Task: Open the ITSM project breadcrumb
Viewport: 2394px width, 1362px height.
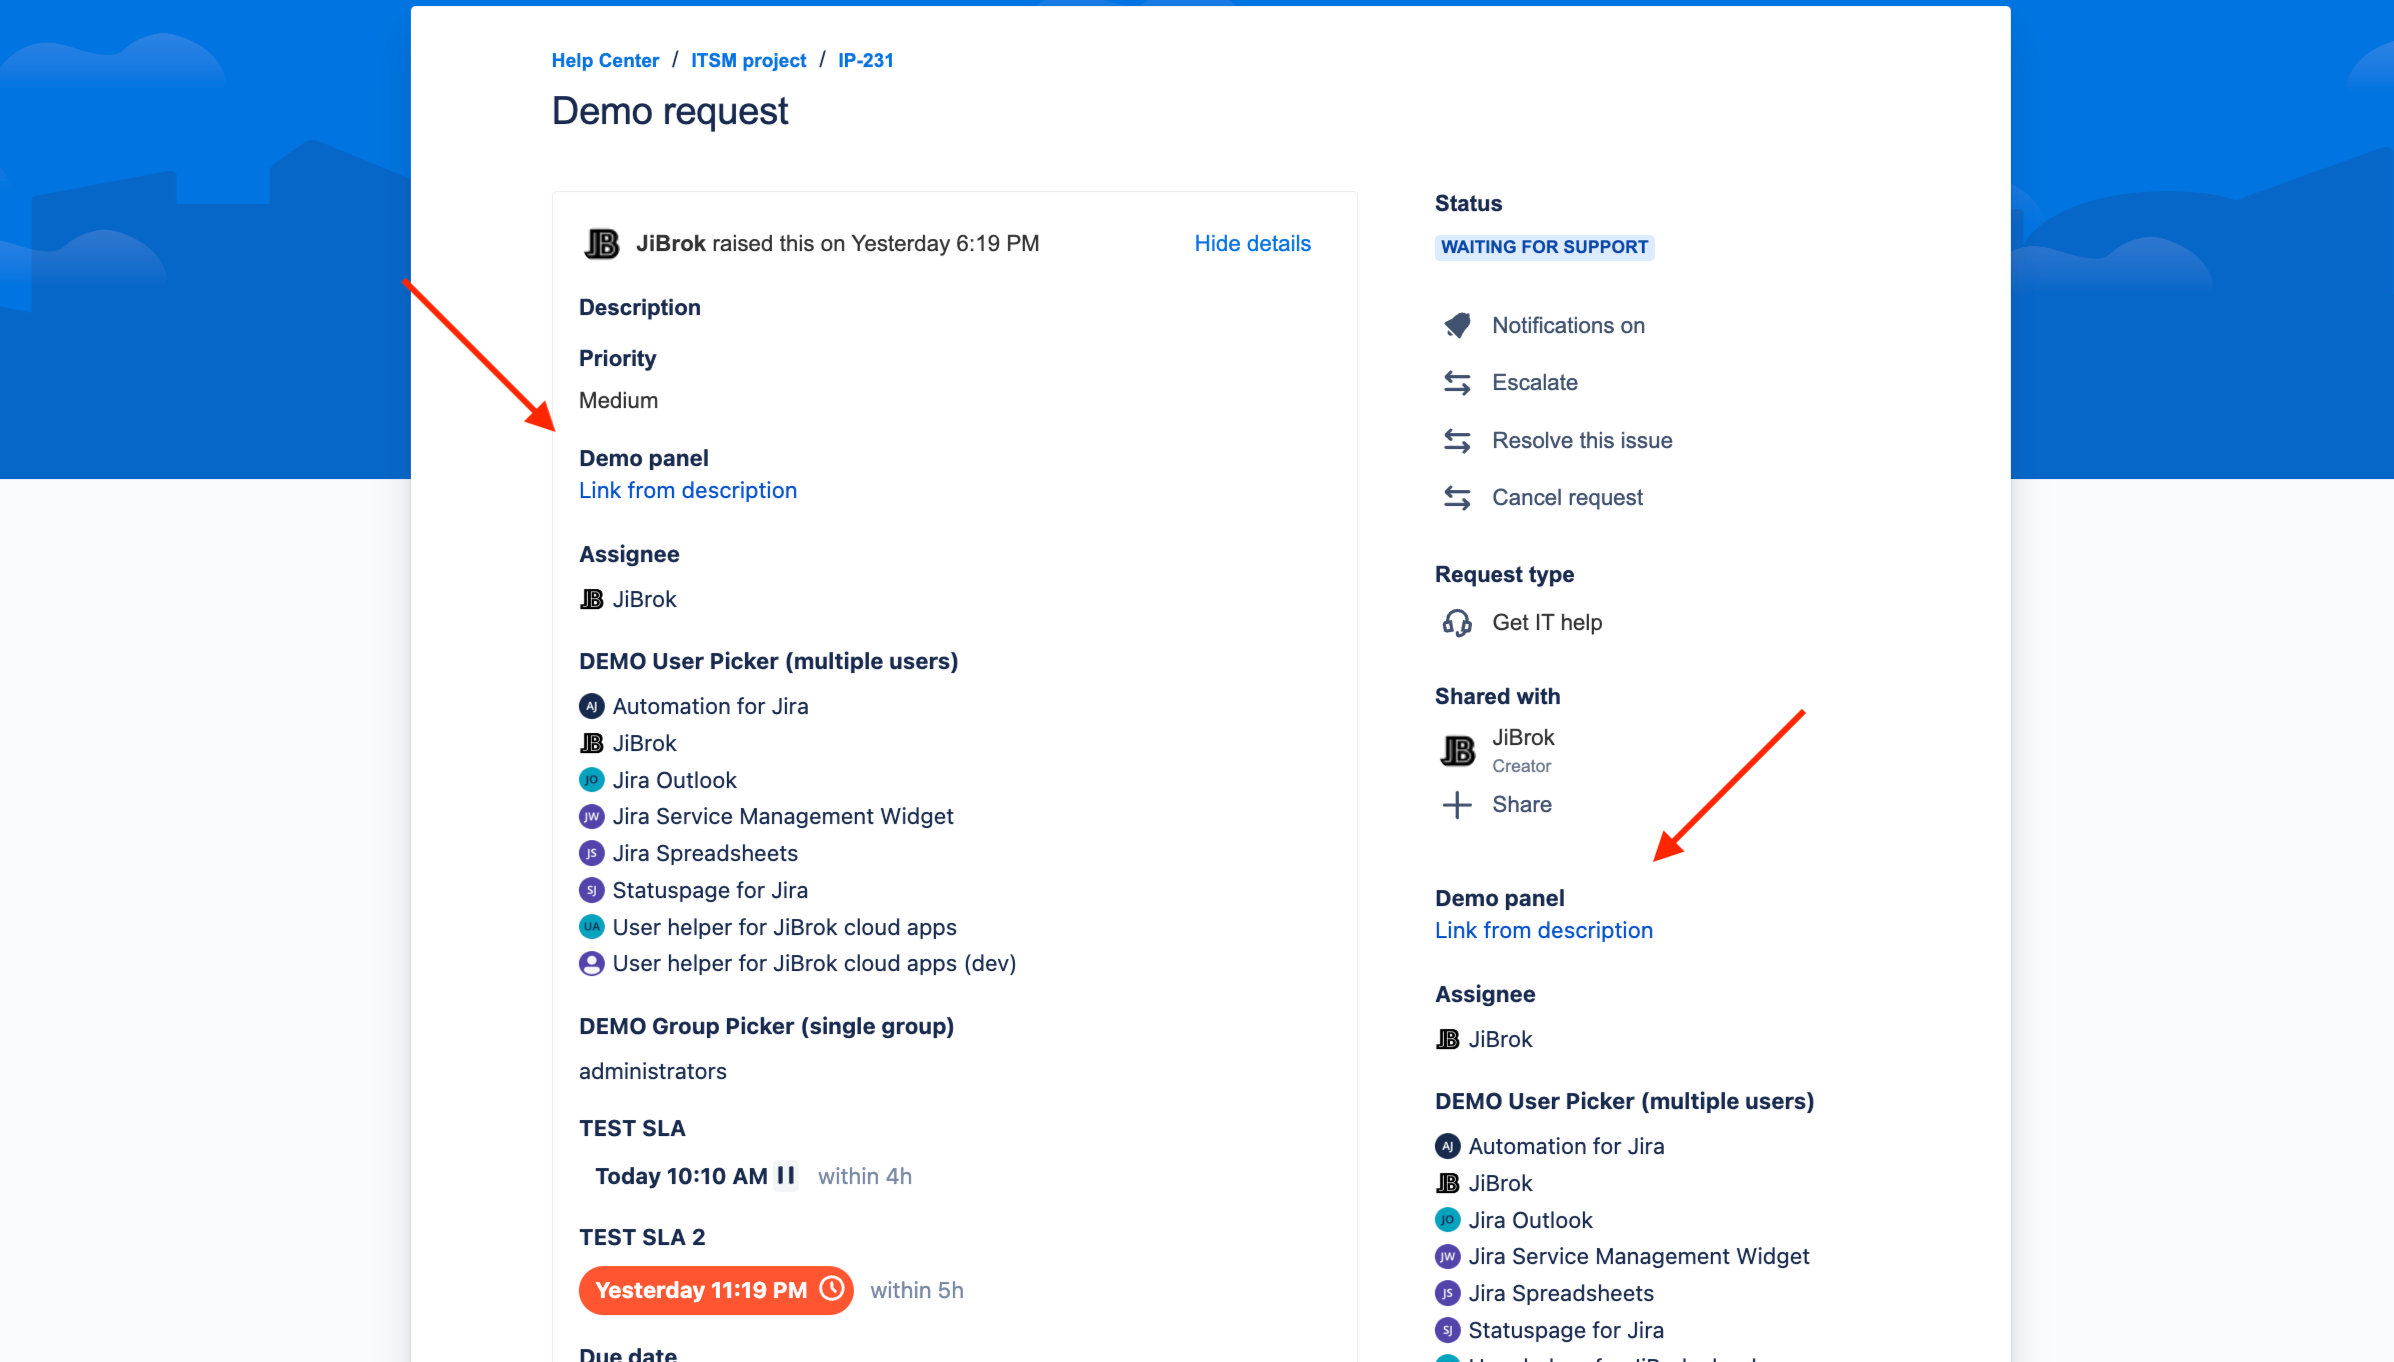Action: (747, 60)
